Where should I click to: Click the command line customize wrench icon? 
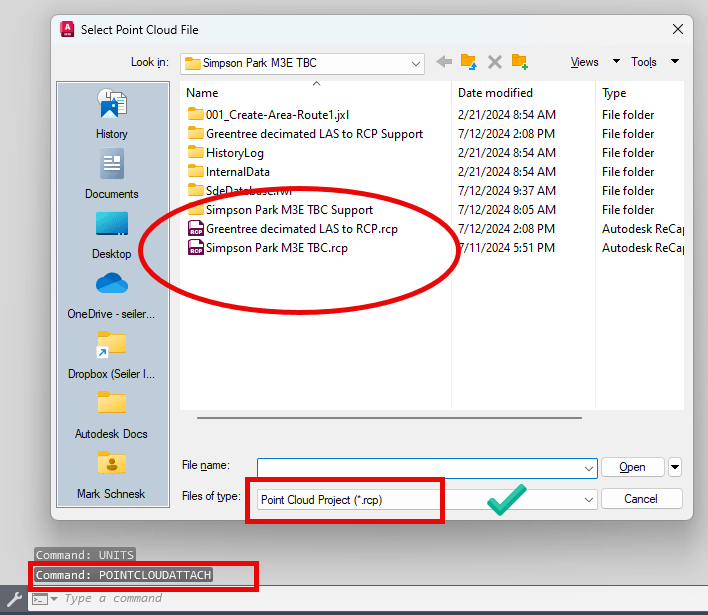coord(14,599)
